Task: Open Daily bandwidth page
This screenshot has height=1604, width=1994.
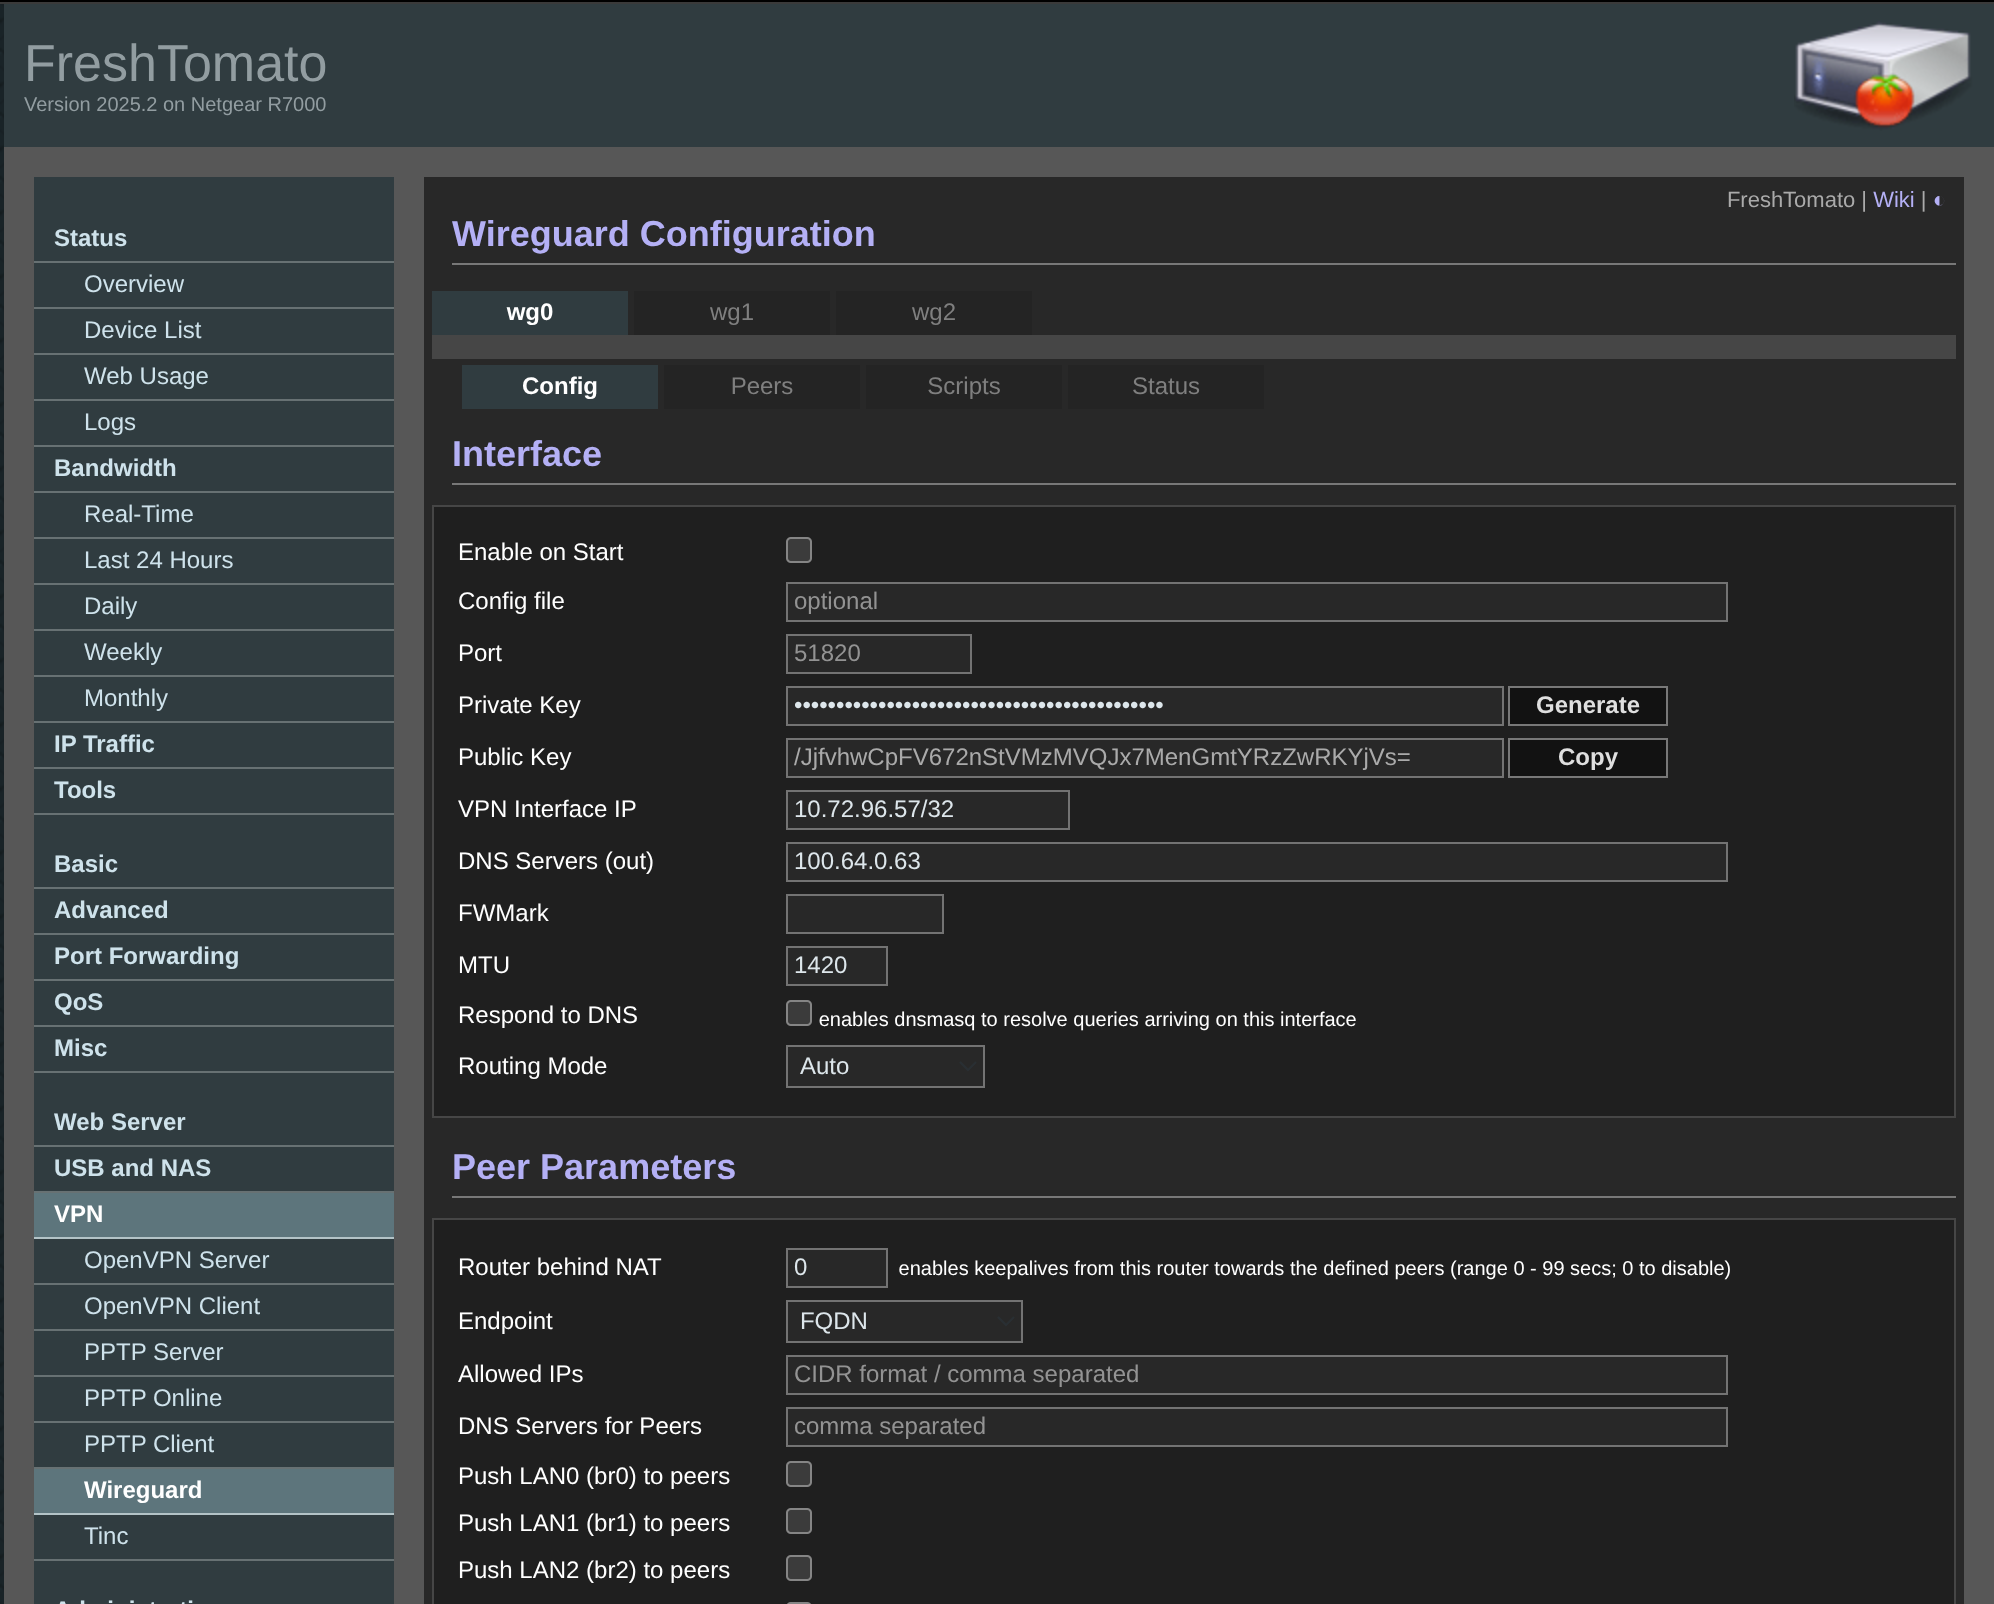Action: click(x=214, y=607)
